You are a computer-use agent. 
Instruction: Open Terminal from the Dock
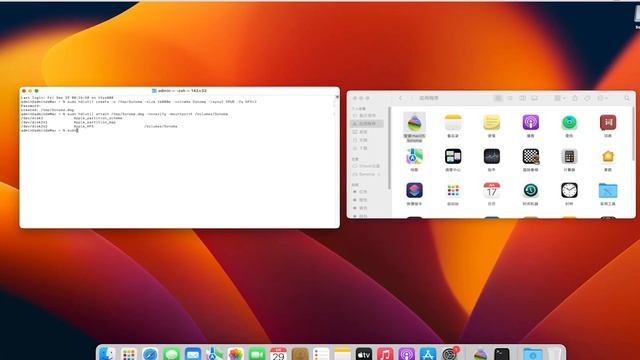502,354
